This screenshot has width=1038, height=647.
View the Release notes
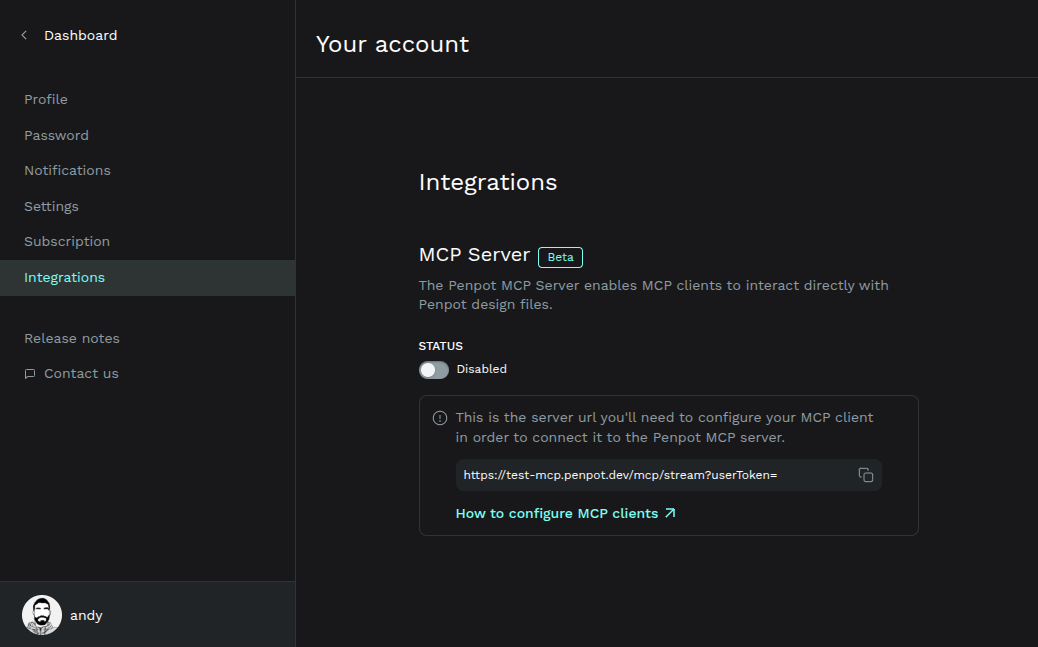click(71, 338)
